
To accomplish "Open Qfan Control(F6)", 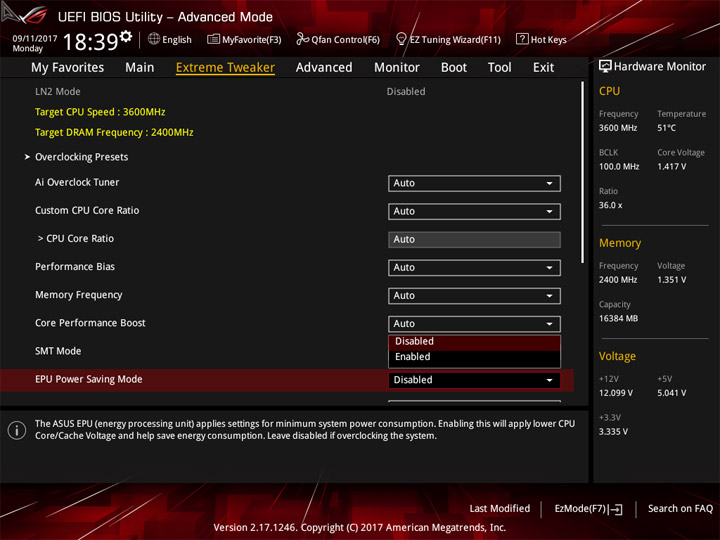I will pyautogui.click(x=338, y=39).
